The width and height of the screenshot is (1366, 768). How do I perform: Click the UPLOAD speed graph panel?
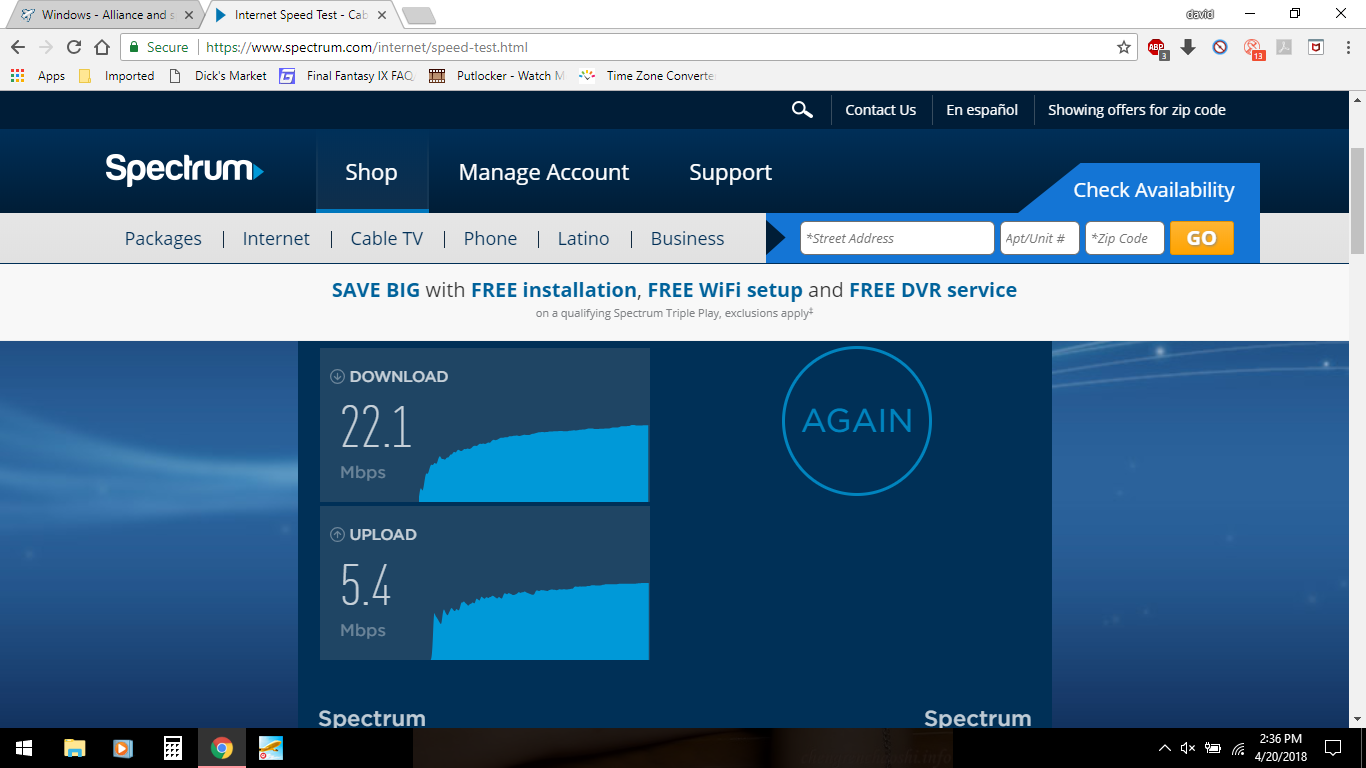coord(485,583)
